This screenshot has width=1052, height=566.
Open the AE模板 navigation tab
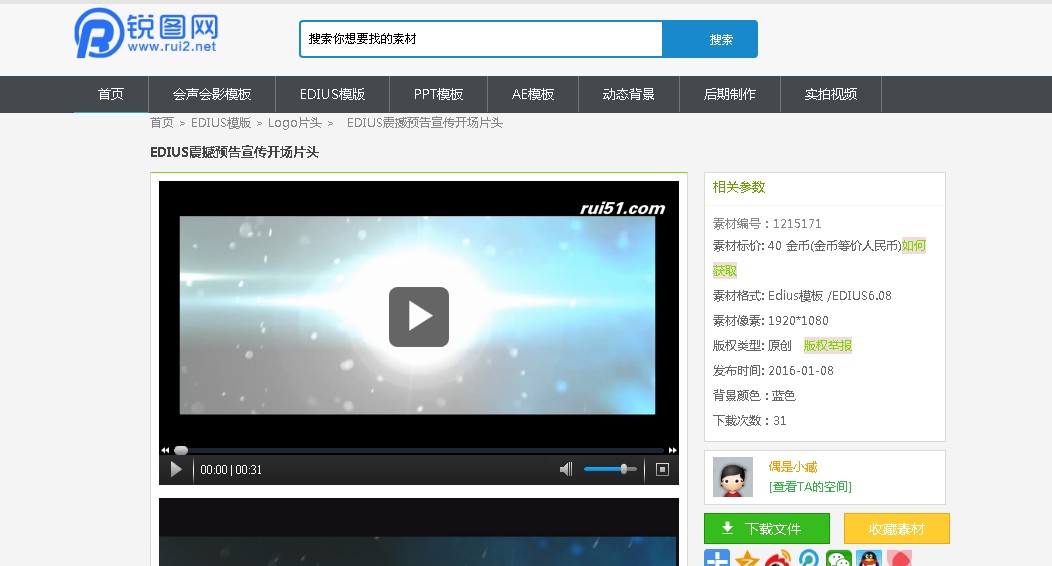(533, 95)
